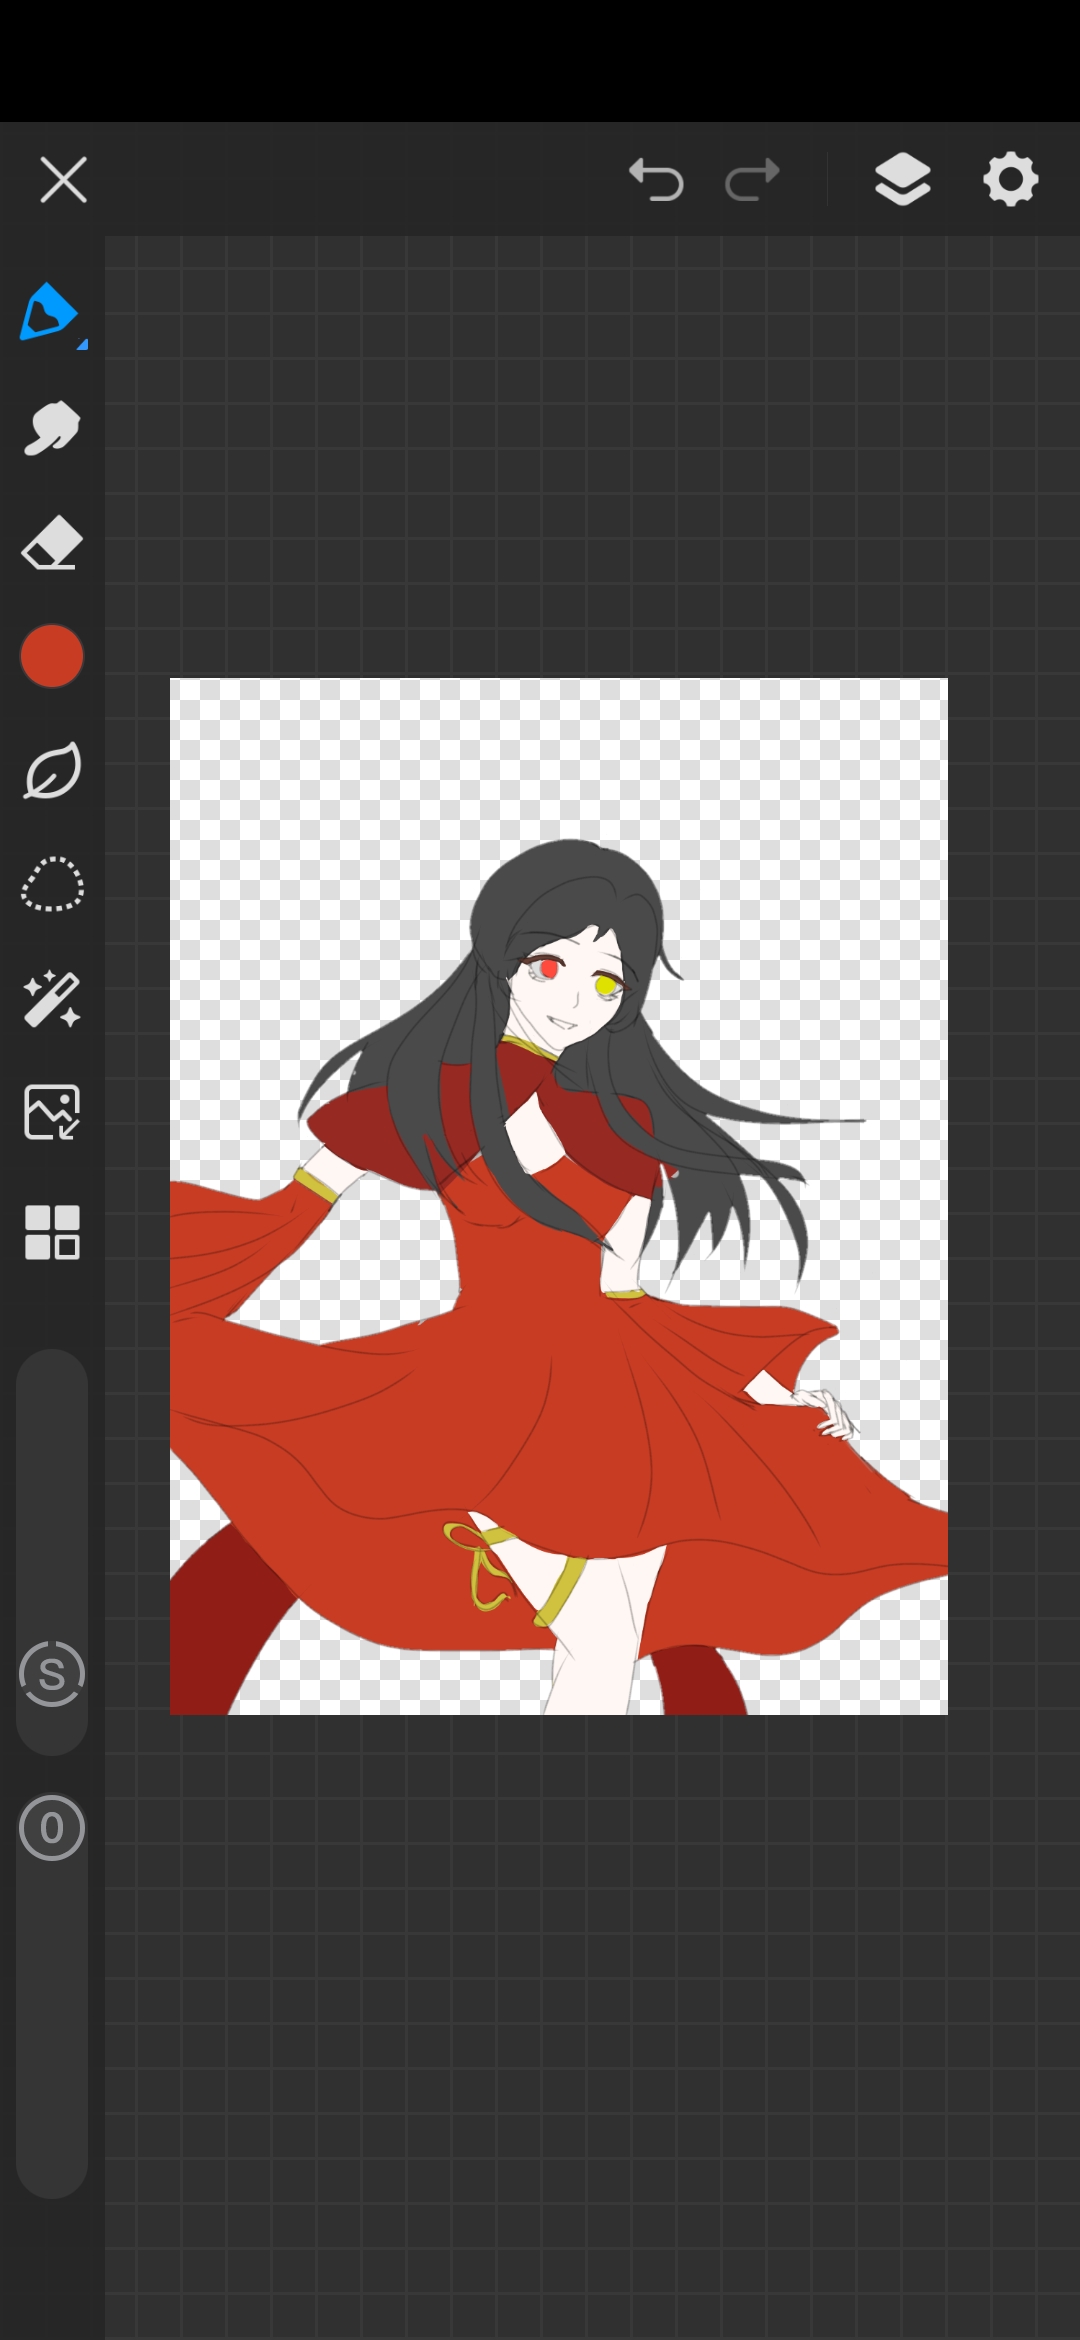Choose the dotted Lasso selection tool
The width and height of the screenshot is (1080, 2340).
click(x=51, y=885)
